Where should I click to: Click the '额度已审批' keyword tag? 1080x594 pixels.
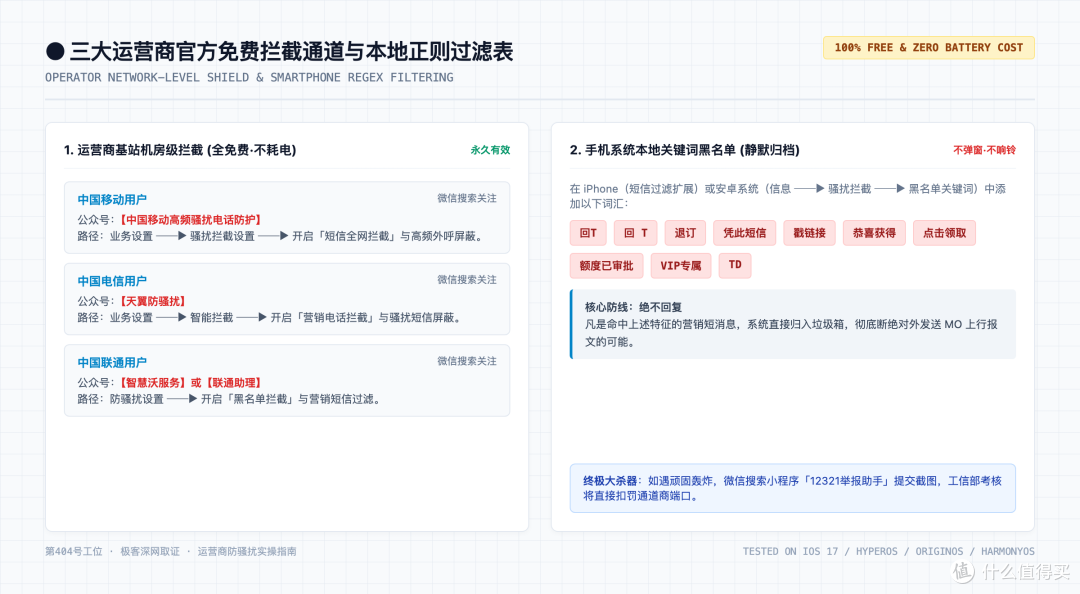(x=606, y=265)
